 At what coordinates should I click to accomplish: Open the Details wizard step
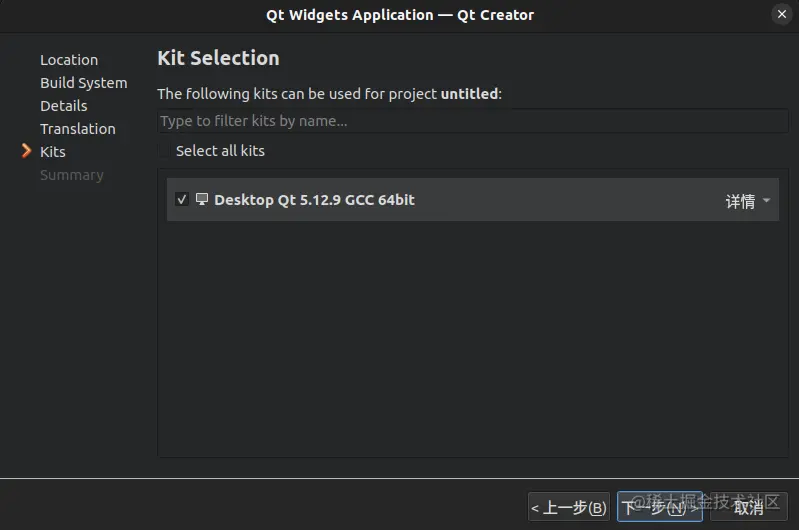pos(64,105)
